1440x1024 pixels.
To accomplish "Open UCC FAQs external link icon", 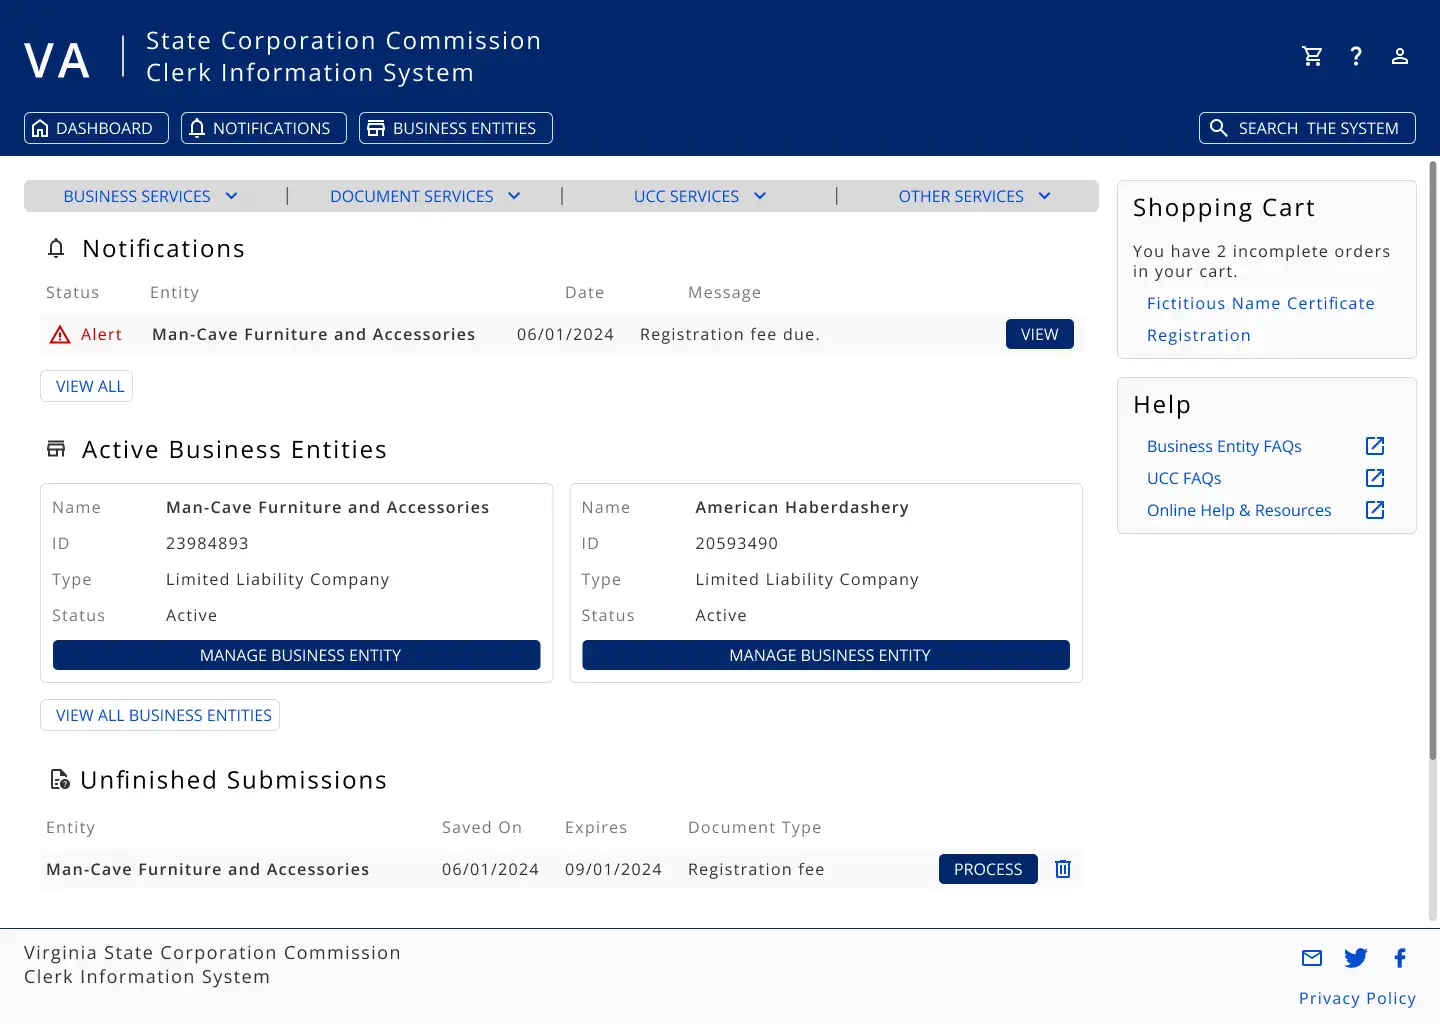I will 1375,478.
